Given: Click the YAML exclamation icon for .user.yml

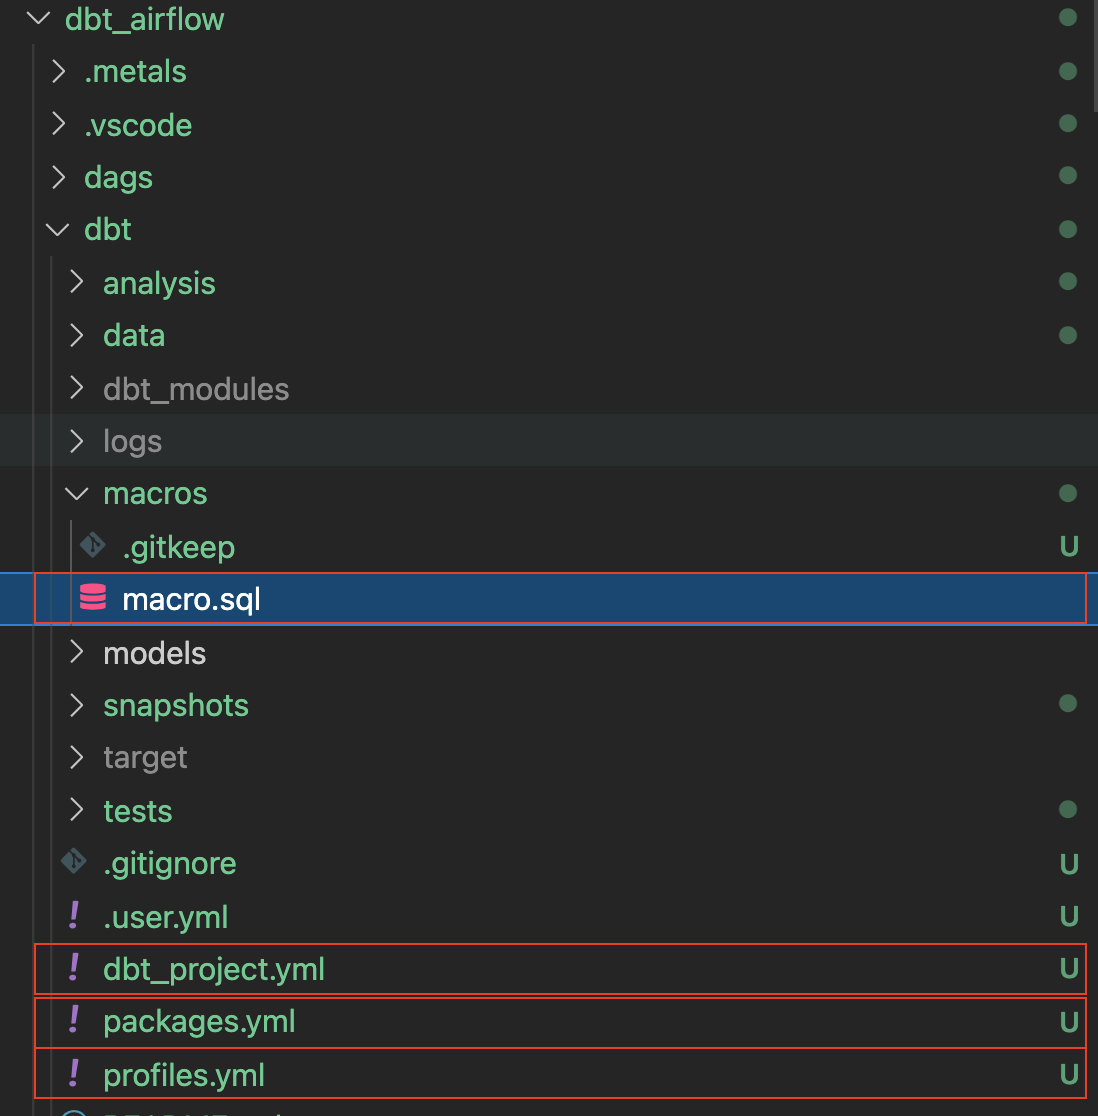Looking at the screenshot, I should coord(74,915).
